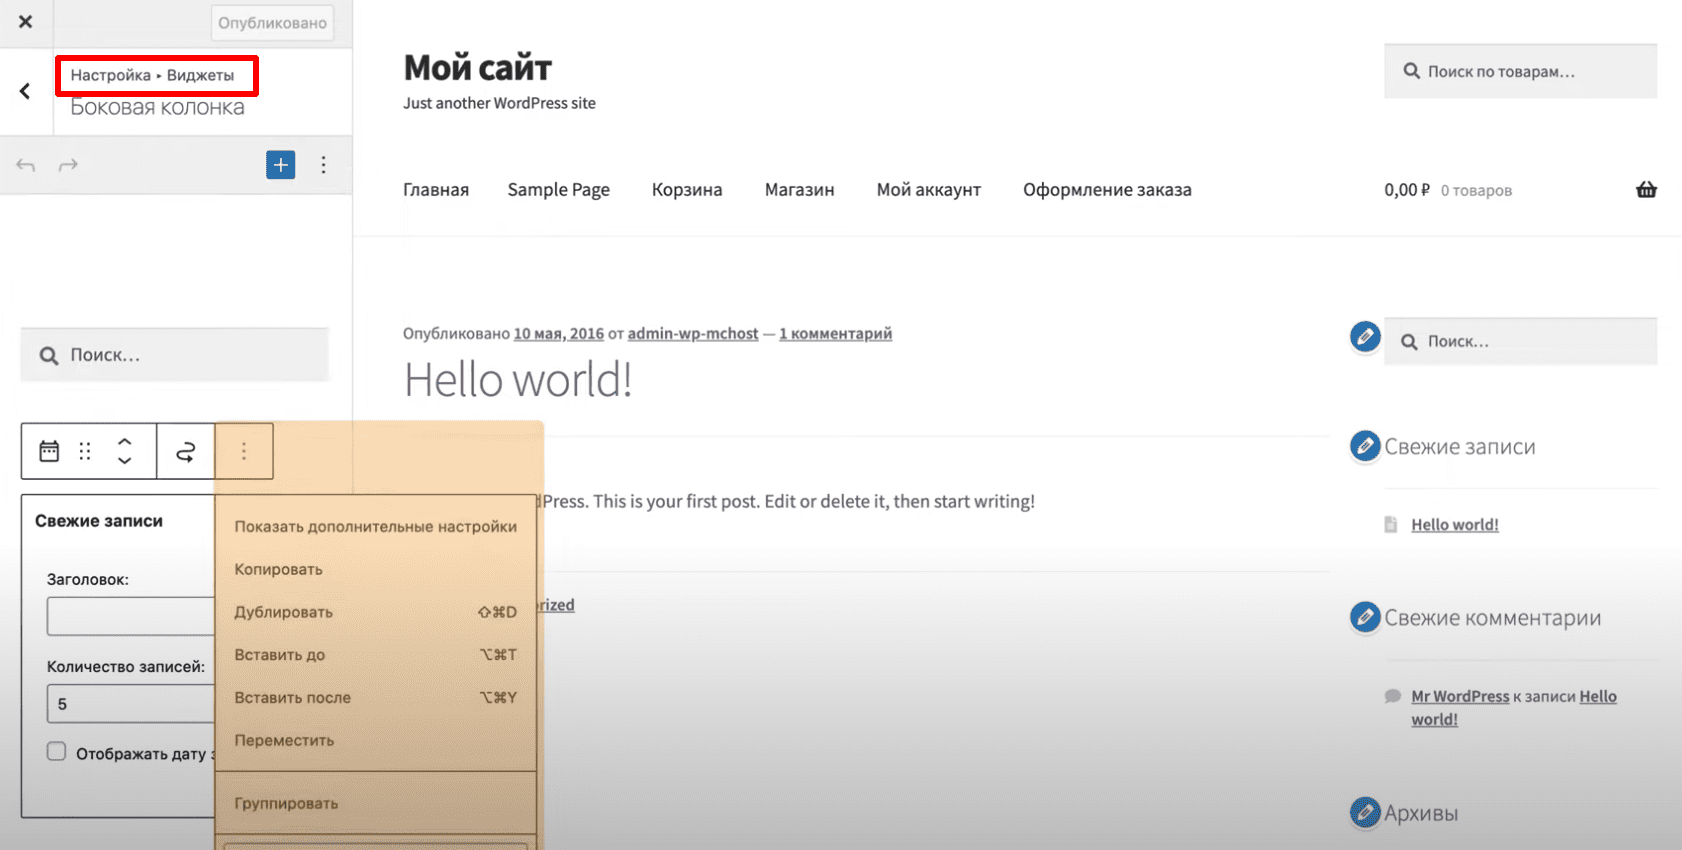Click the shopping basket cart icon
The width and height of the screenshot is (1682, 850).
click(1646, 190)
